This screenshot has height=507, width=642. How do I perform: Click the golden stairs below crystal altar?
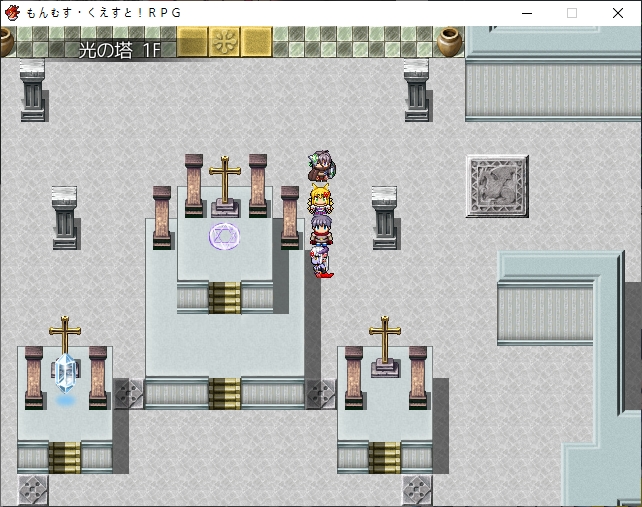[65, 457]
